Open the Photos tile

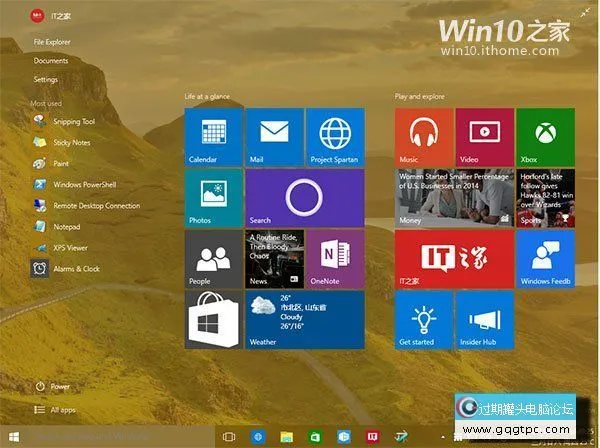[x=213, y=198]
